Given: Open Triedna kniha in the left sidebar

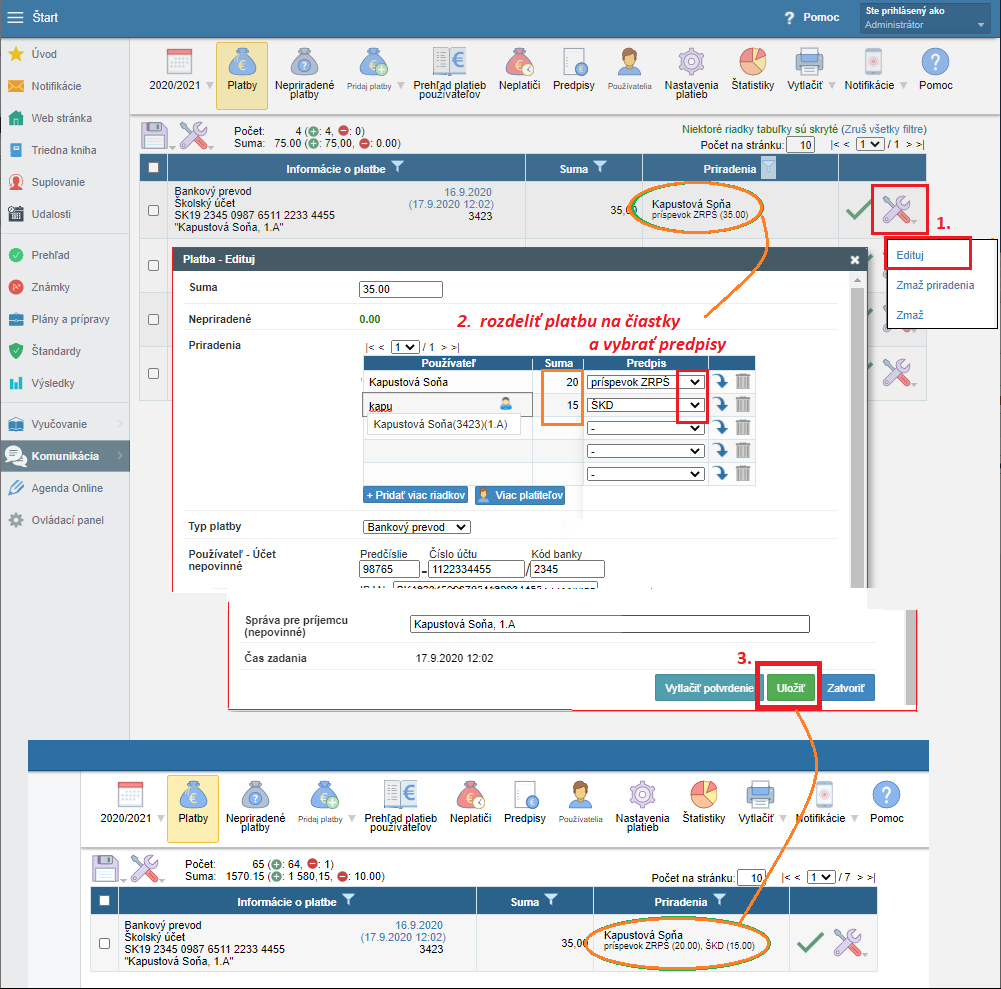Looking at the screenshot, I should click(64, 150).
